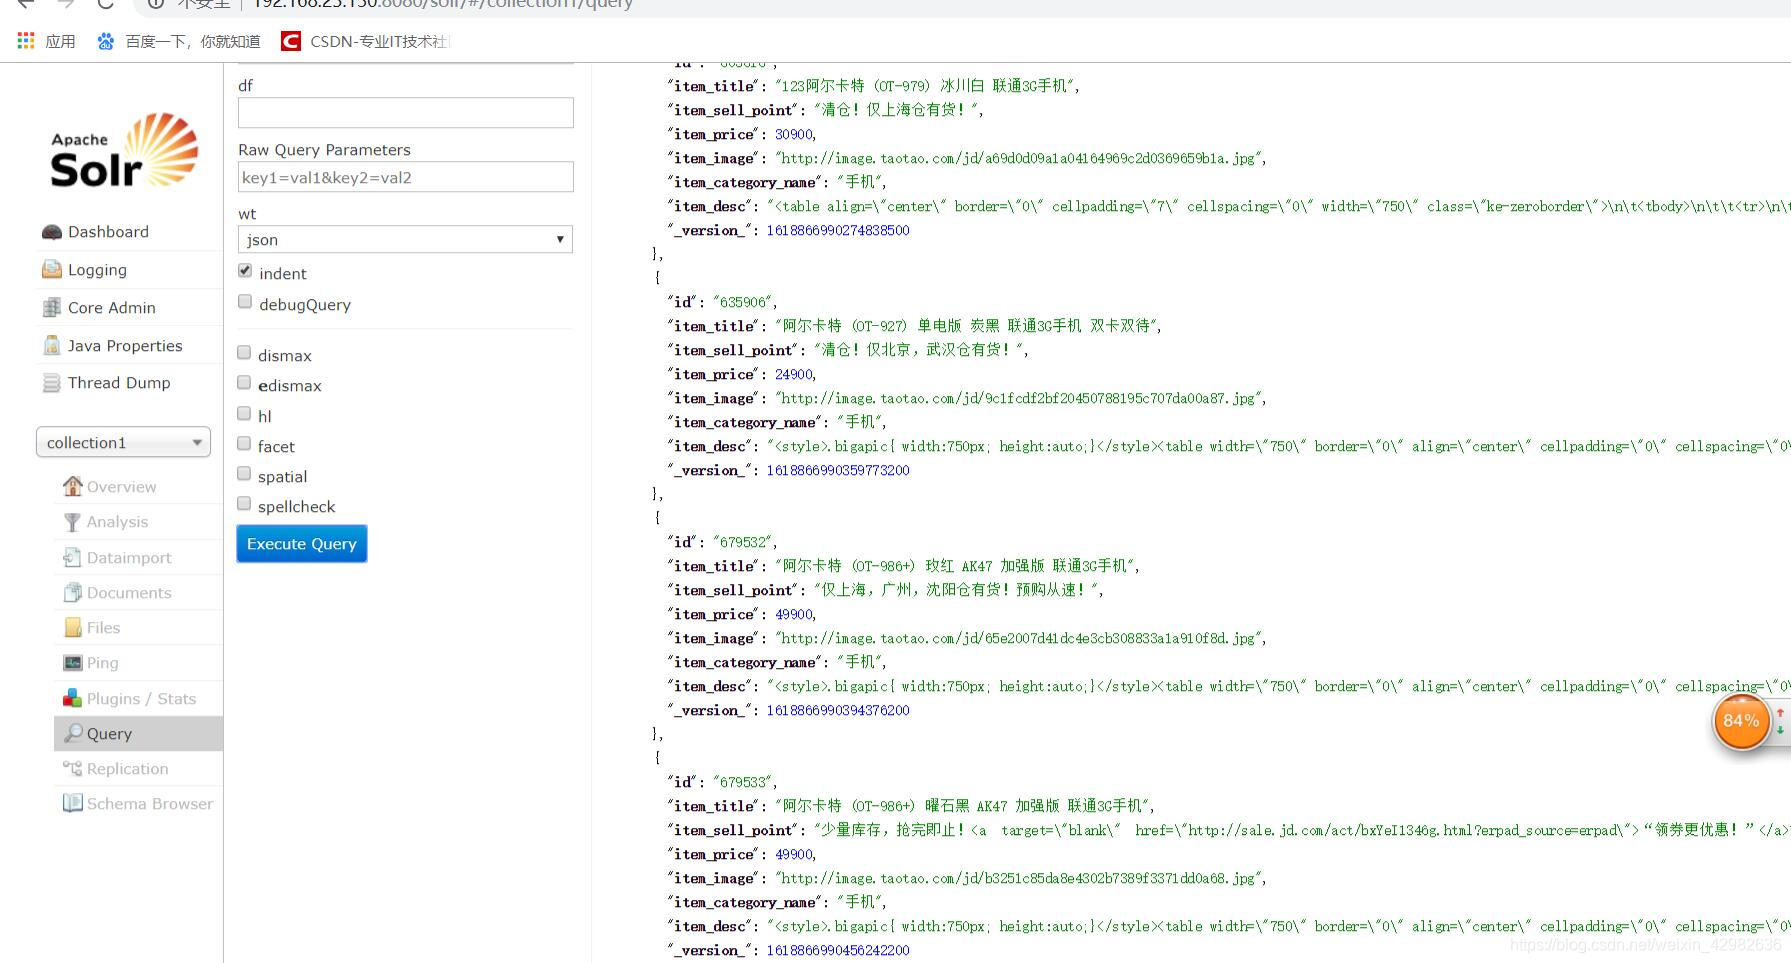Open Plugins / Stats

141,699
